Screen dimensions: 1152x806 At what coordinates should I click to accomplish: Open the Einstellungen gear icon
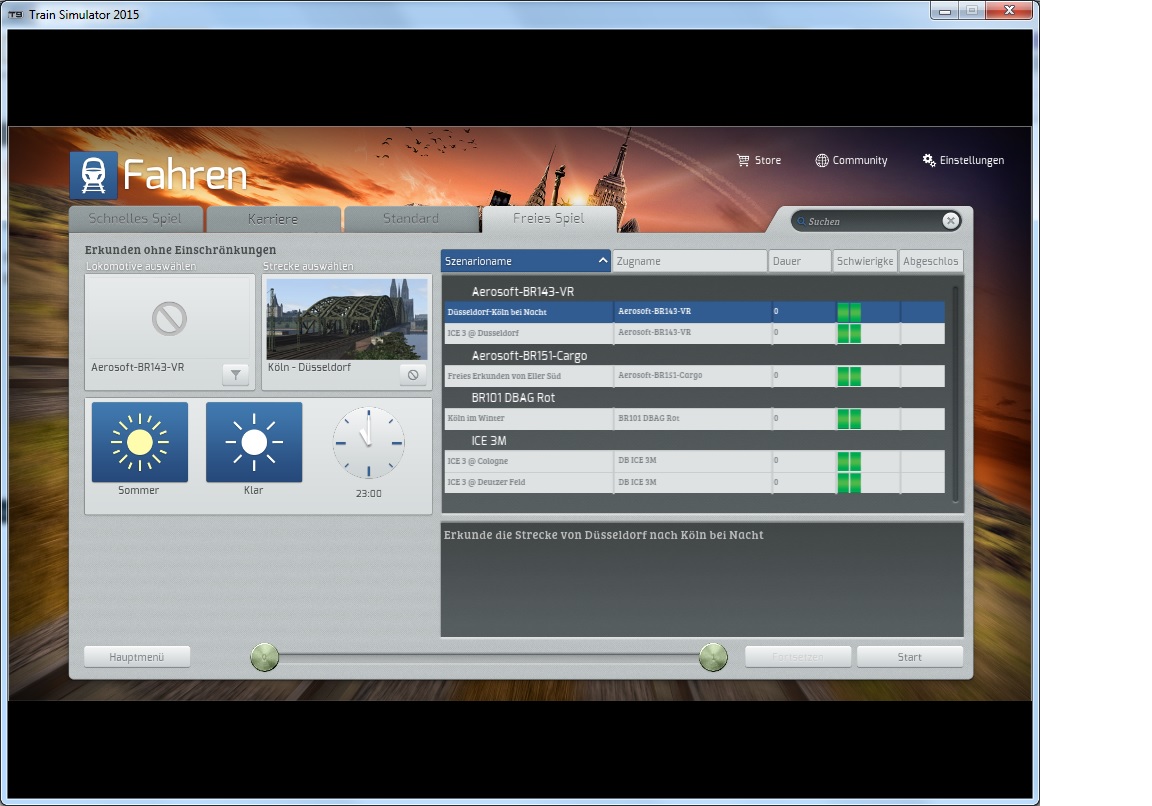[929, 160]
